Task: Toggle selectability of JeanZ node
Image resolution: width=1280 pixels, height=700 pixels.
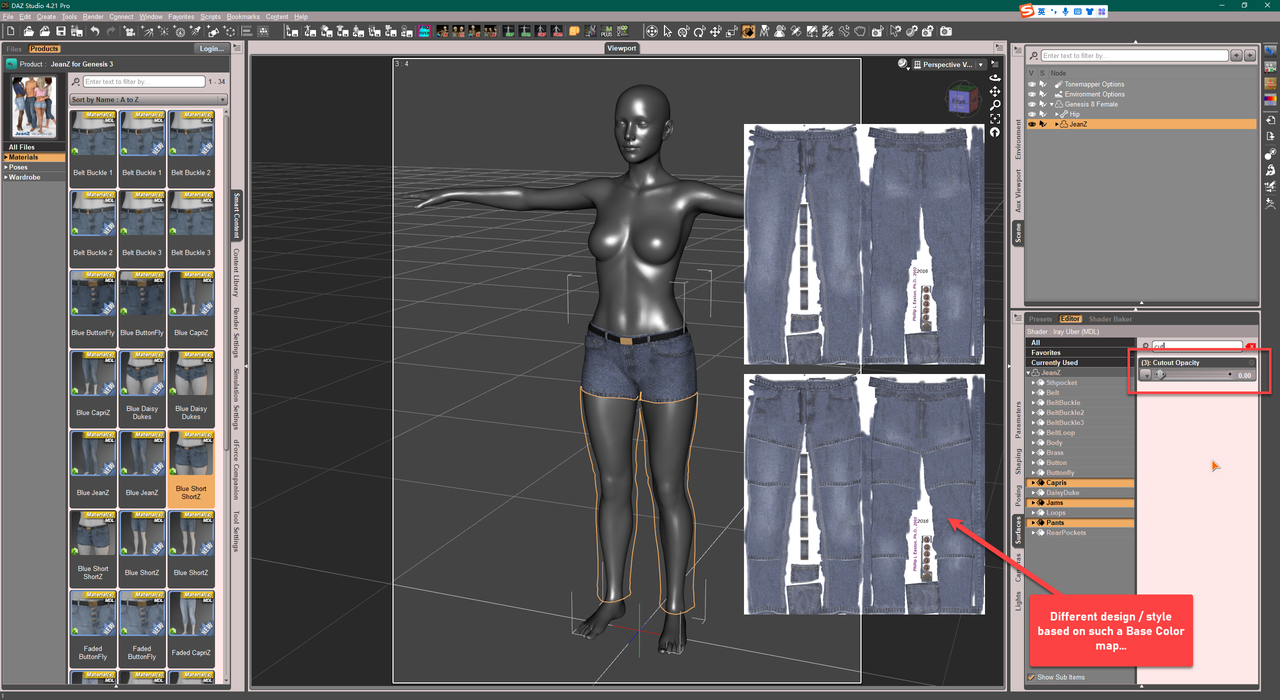Action: pos(1043,124)
